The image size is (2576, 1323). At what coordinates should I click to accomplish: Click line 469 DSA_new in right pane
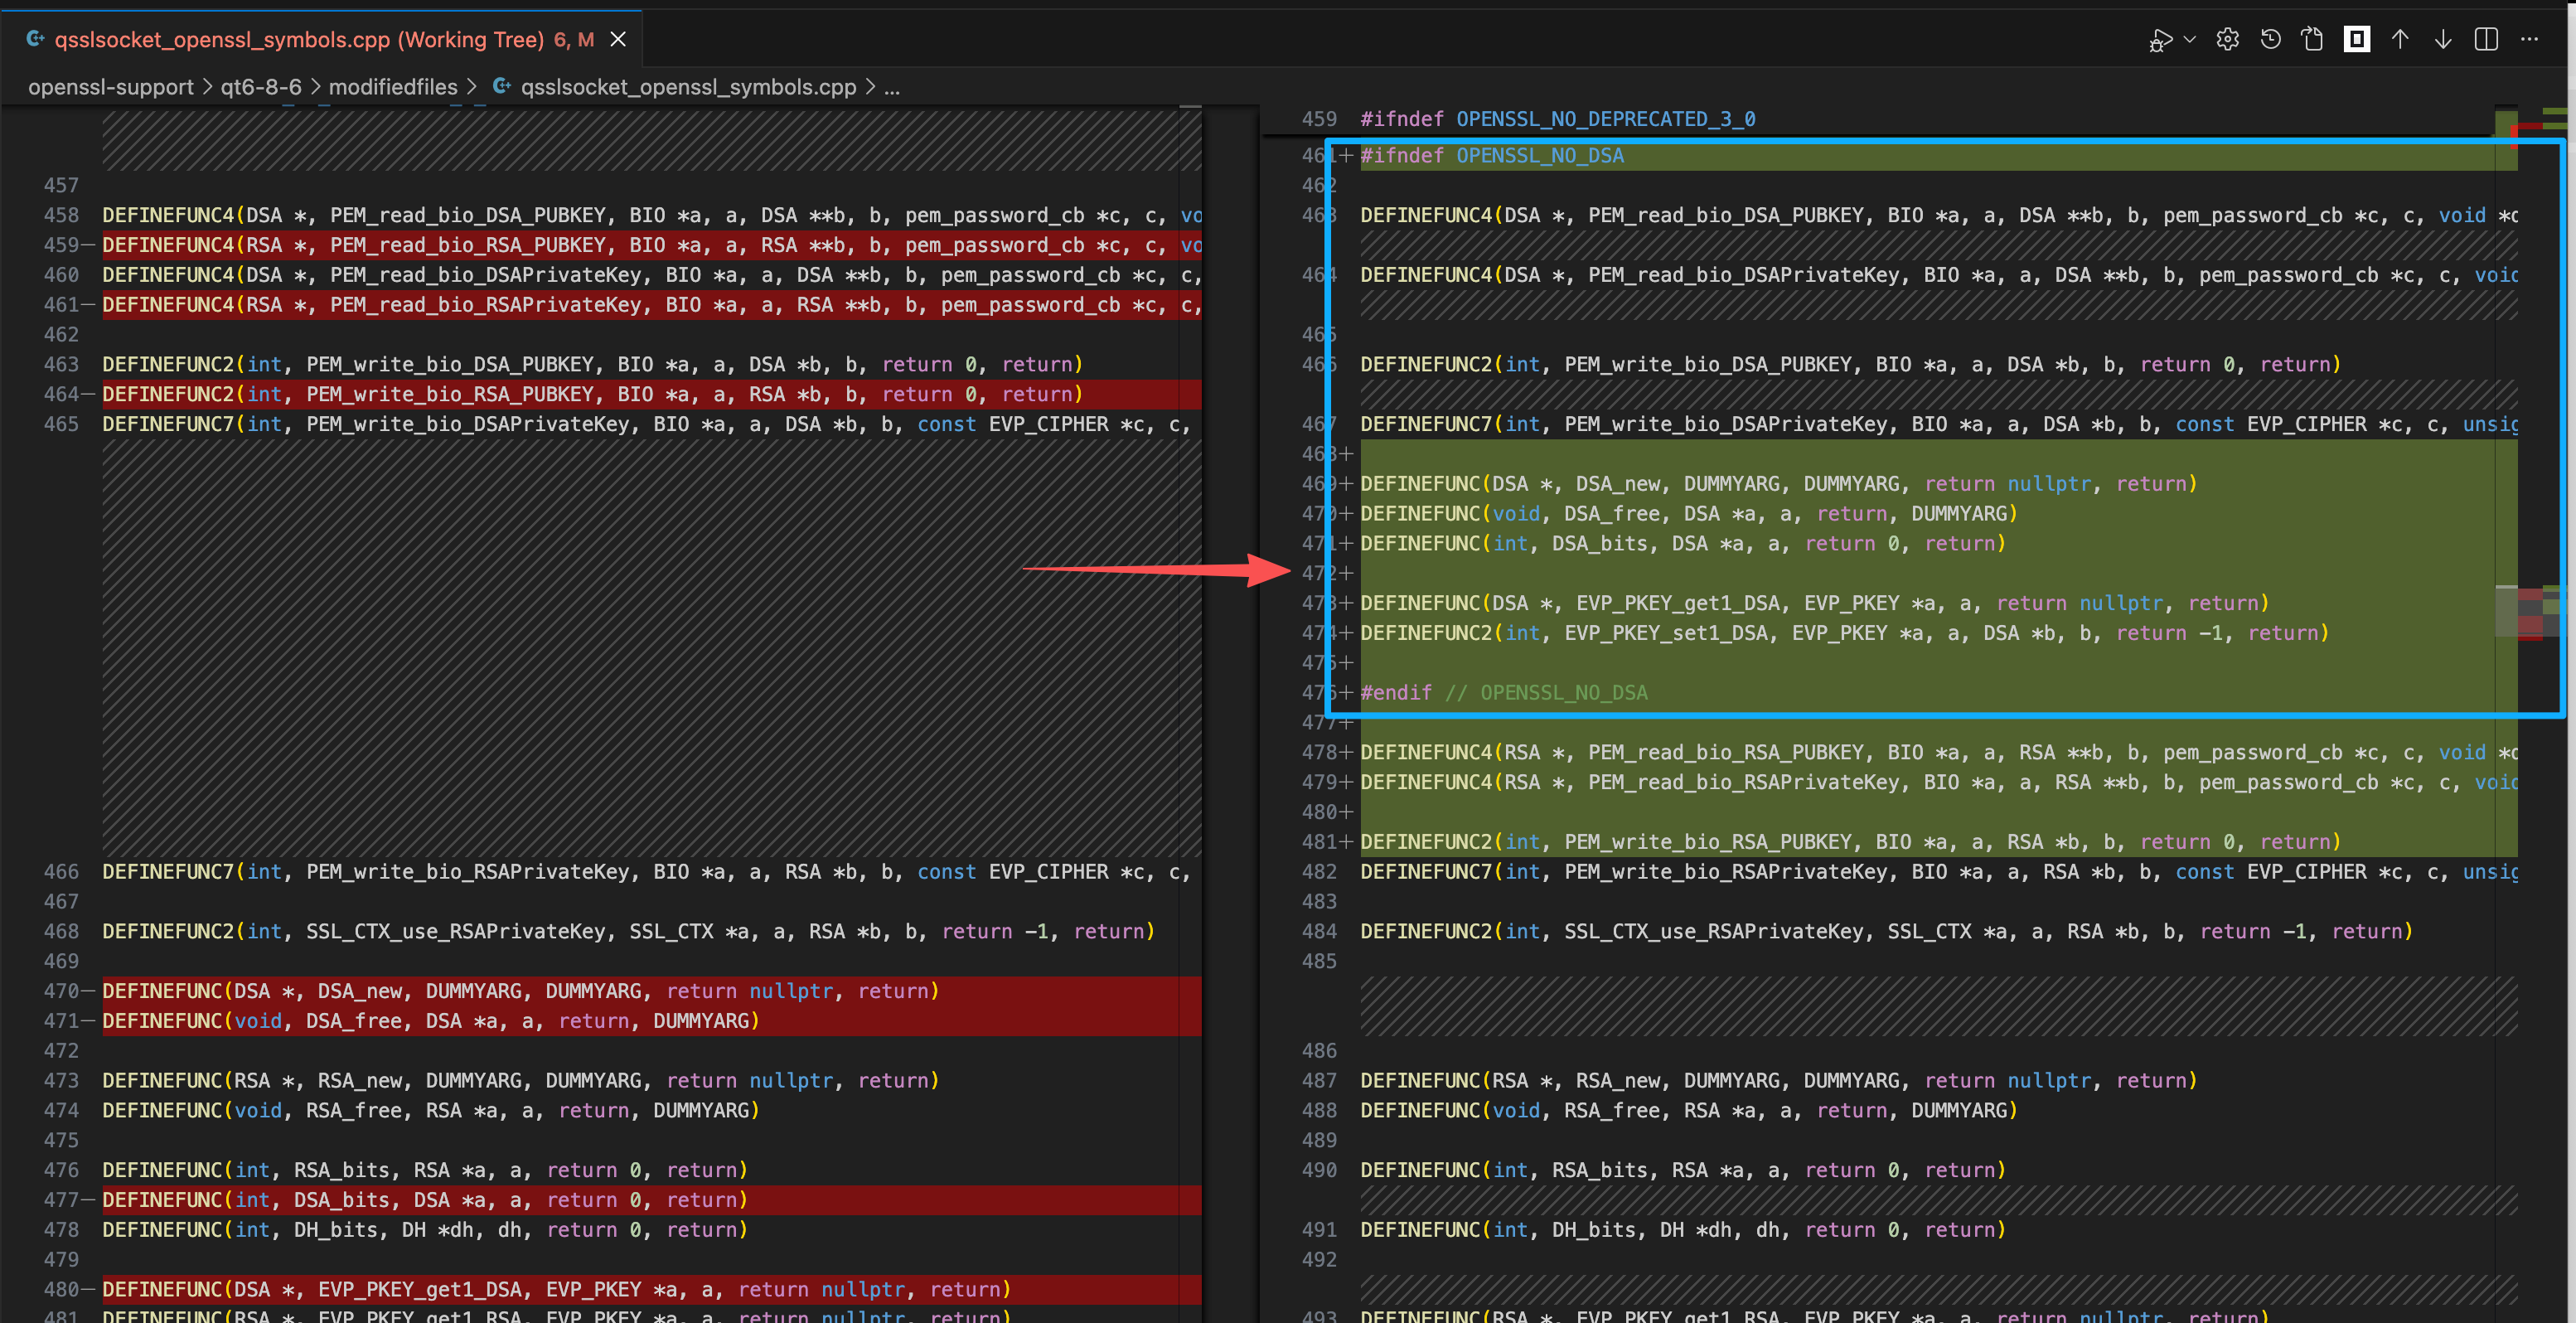(1617, 484)
